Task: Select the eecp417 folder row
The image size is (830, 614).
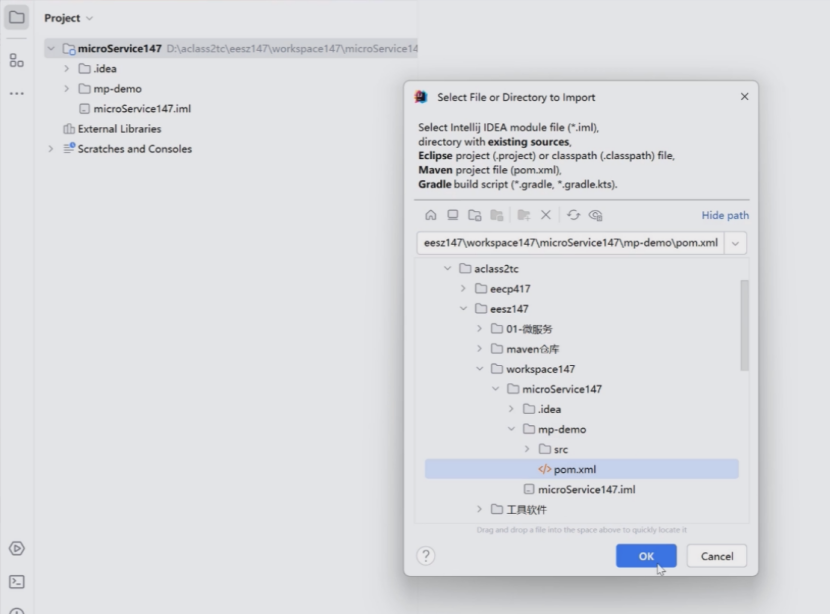Action: (x=582, y=288)
